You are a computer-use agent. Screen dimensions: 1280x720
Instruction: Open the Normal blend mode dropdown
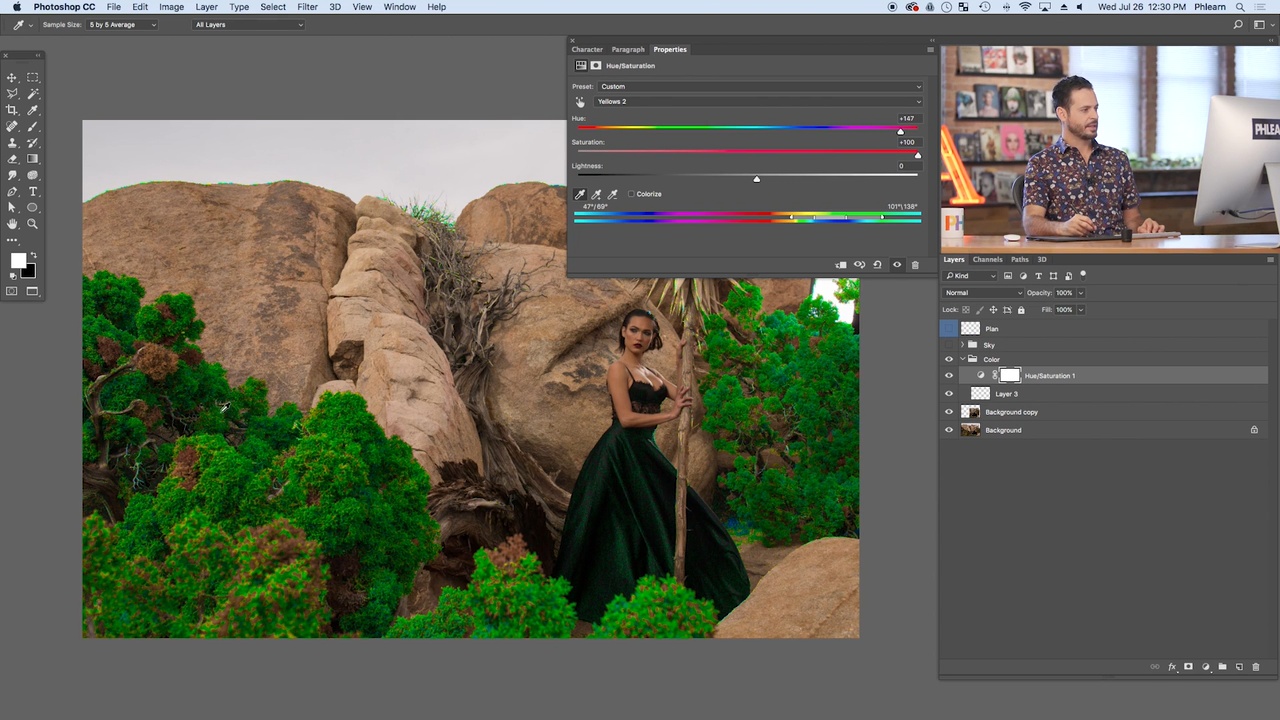tap(984, 293)
